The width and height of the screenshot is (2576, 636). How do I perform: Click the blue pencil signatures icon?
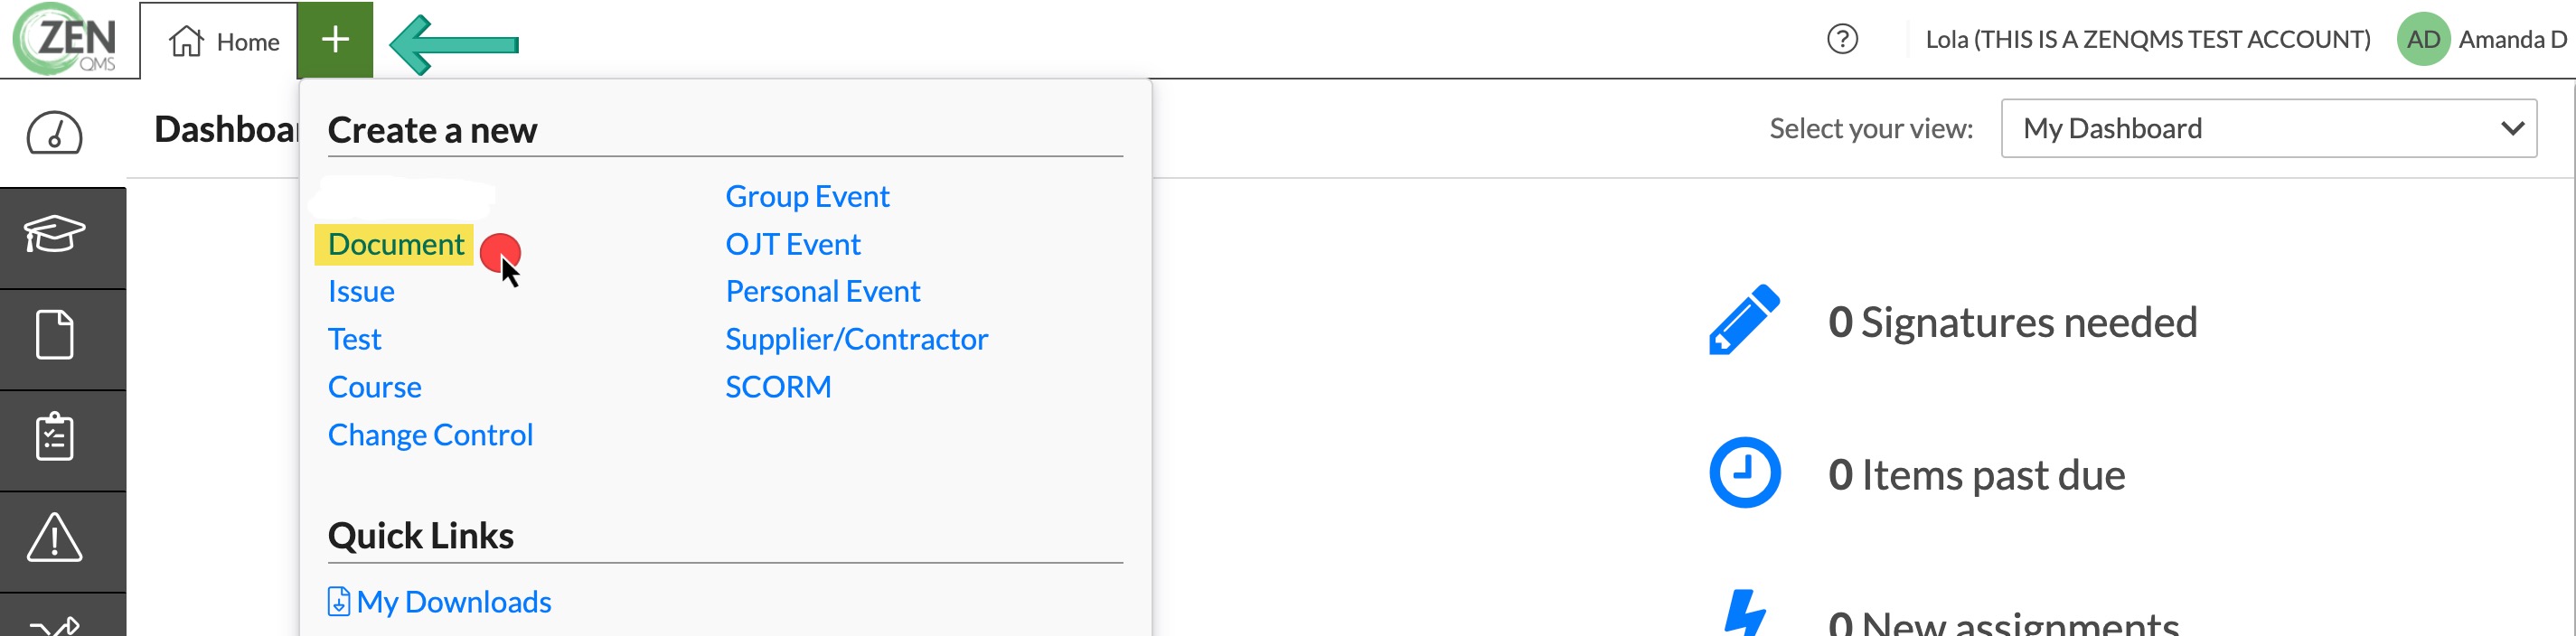pos(1744,320)
